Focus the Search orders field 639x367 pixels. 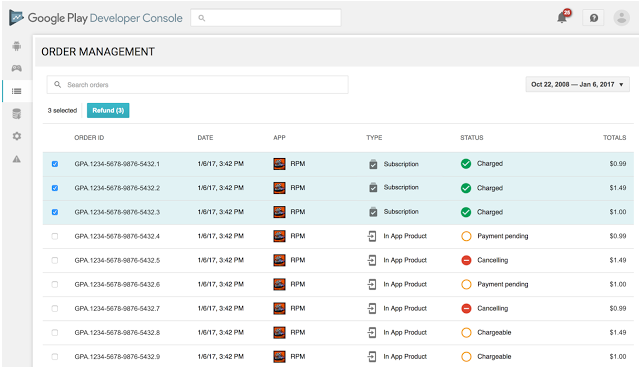pos(198,84)
